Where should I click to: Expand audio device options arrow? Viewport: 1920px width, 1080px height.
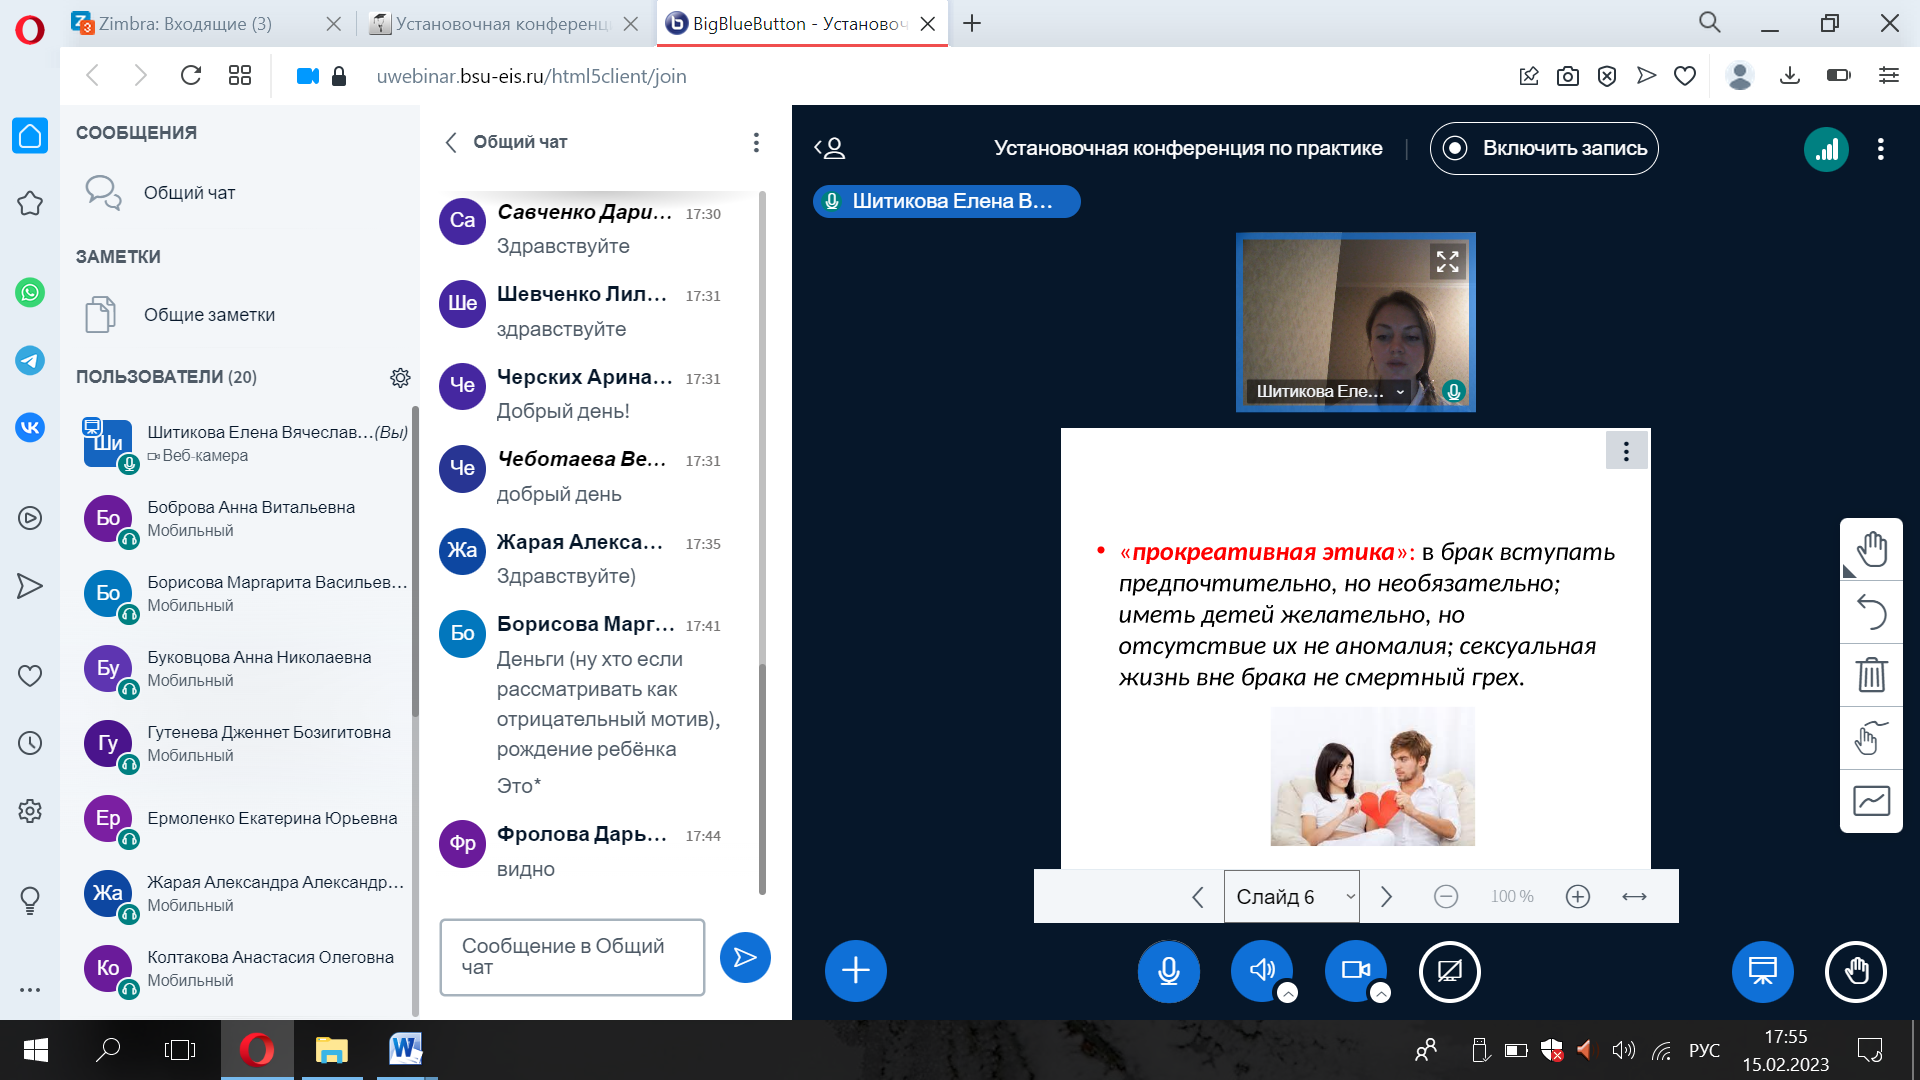[1288, 993]
